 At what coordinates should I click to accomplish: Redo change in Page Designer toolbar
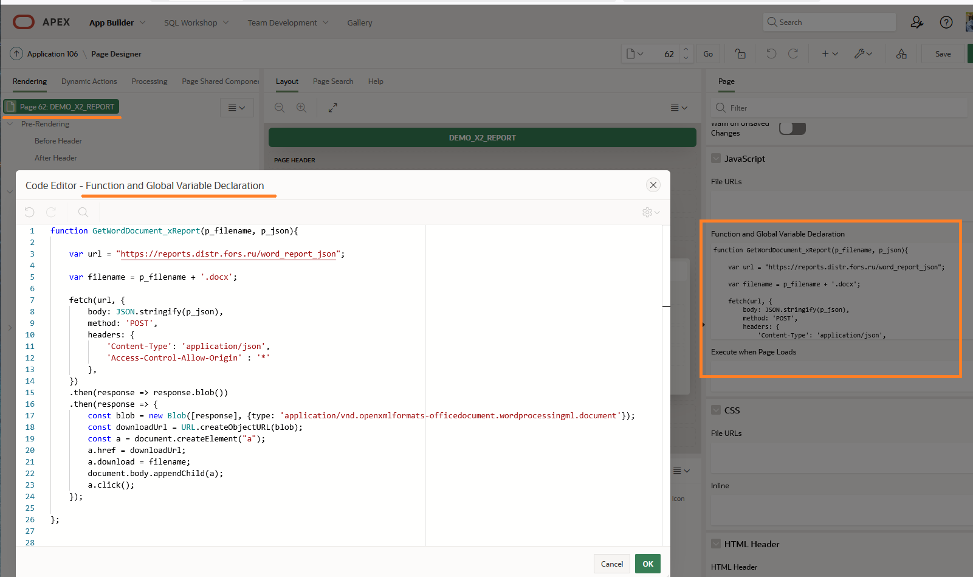tap(793, 54)
